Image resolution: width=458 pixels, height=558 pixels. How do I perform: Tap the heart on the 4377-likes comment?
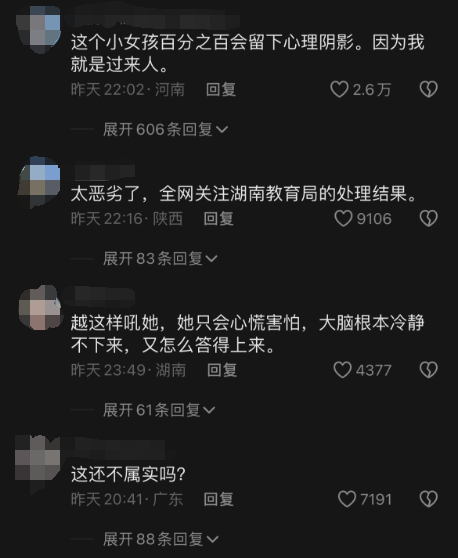[342, 370]
